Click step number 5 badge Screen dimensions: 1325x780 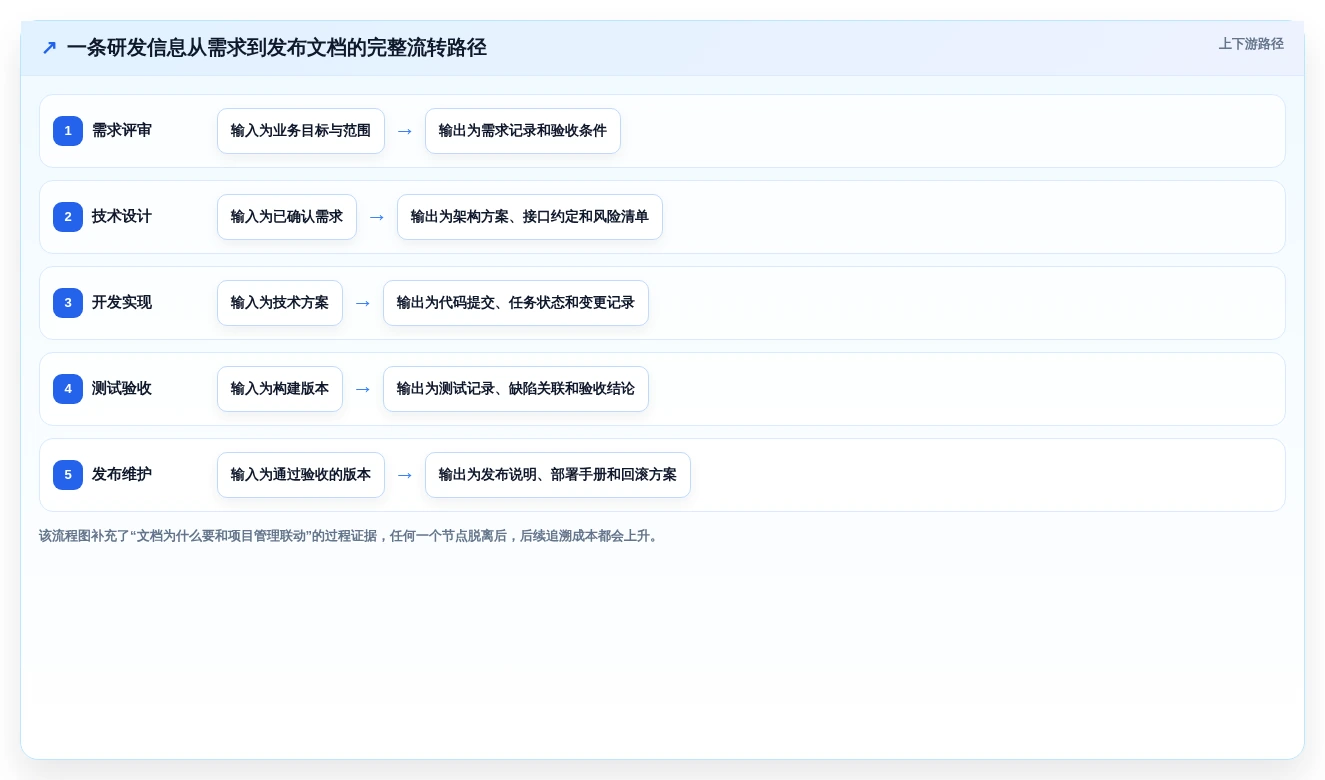click(68, 475)
